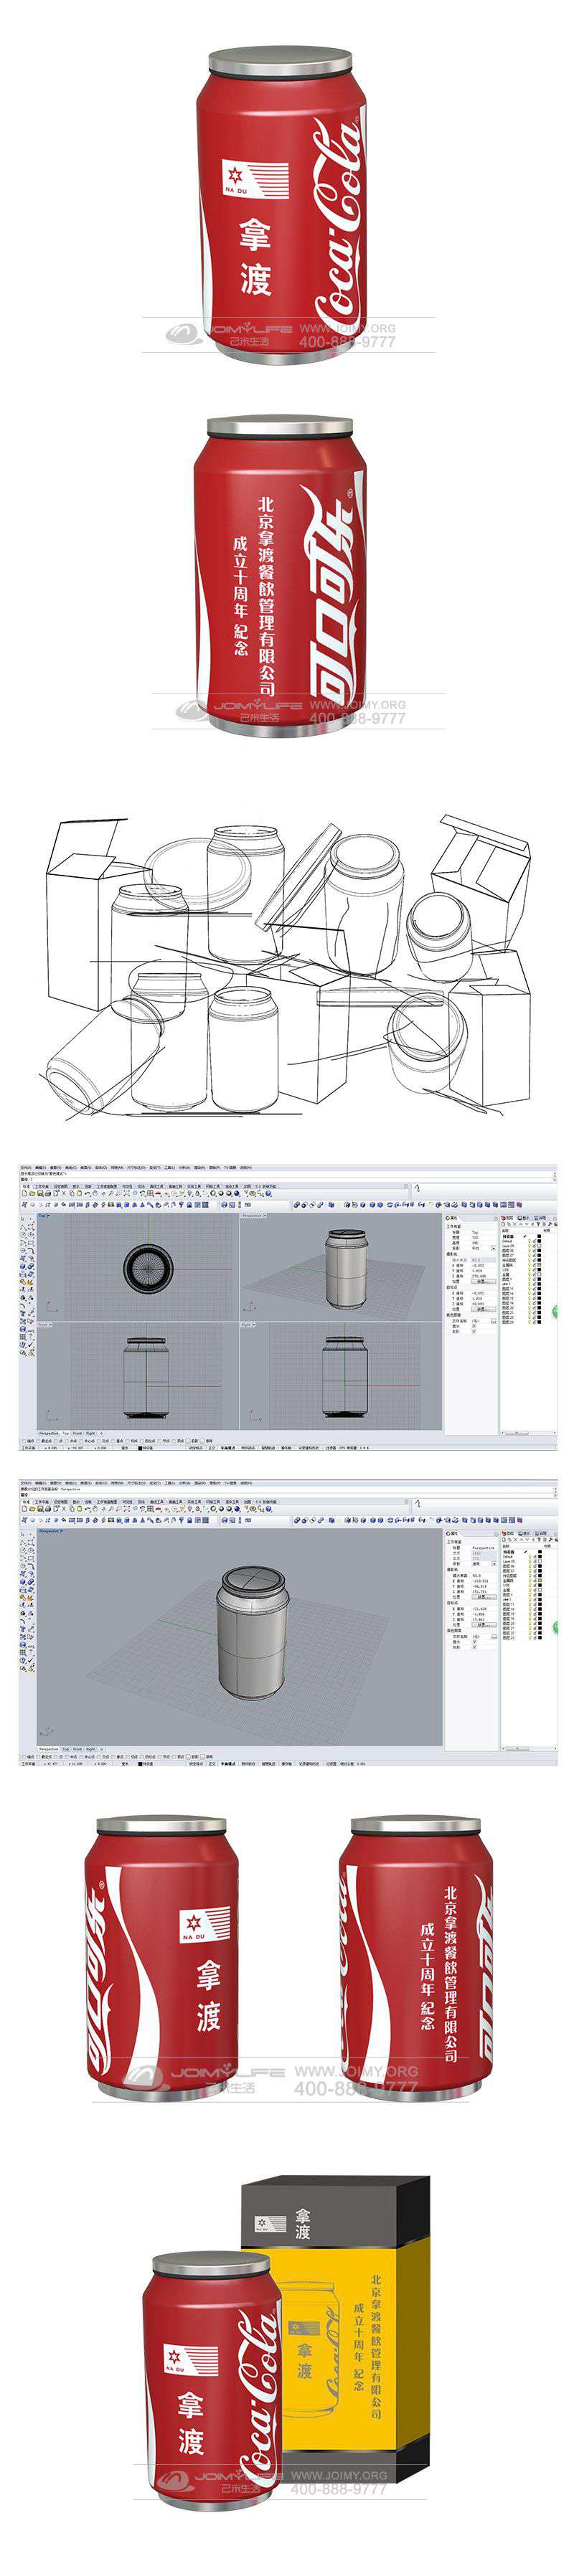Open the 文件(F) menu in the four-viewport Rhino window
Viewport: 574px width, 2576px height.
[26, 1167]
